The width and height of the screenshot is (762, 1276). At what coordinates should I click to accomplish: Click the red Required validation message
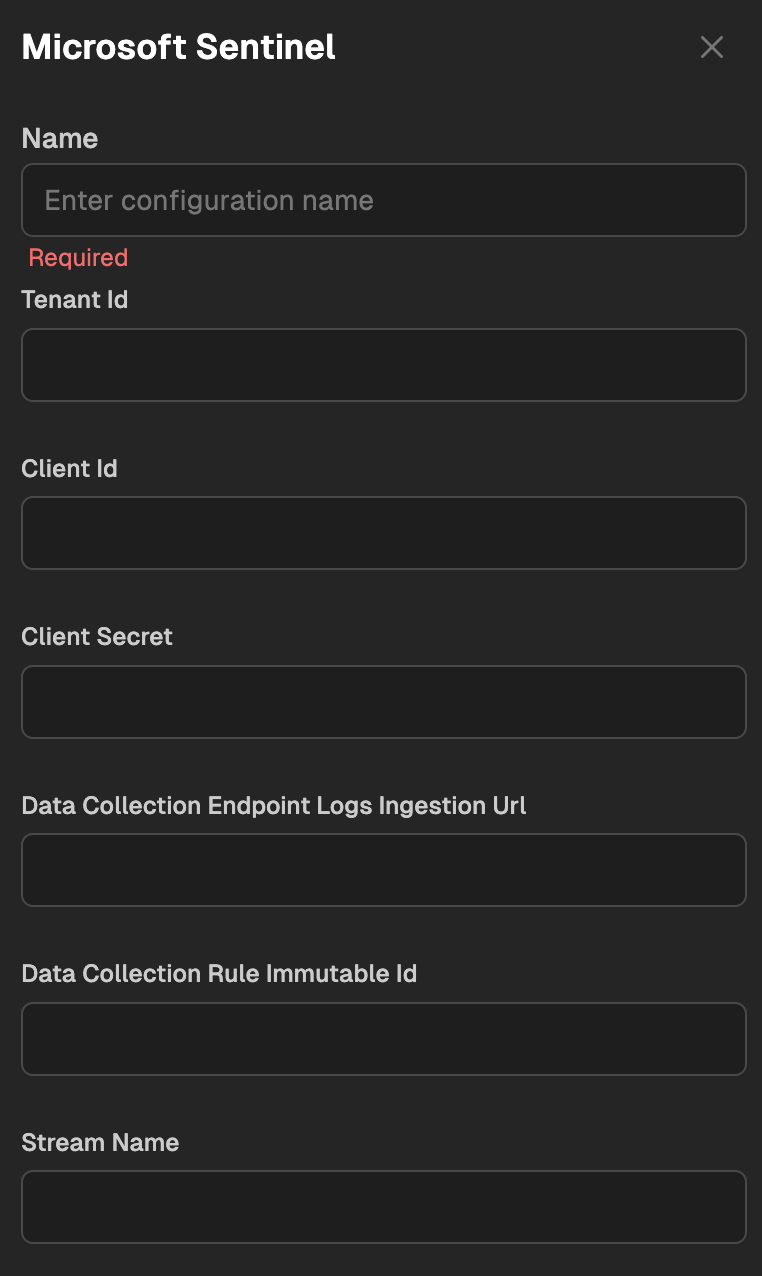78,257
